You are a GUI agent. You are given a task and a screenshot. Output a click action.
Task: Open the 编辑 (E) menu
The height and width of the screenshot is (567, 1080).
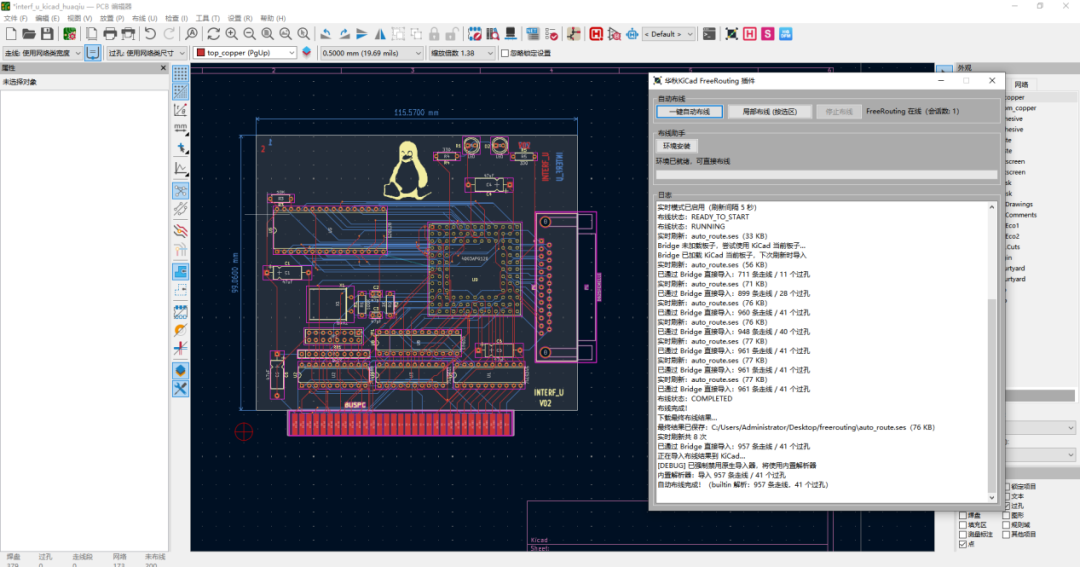point(47,19)
